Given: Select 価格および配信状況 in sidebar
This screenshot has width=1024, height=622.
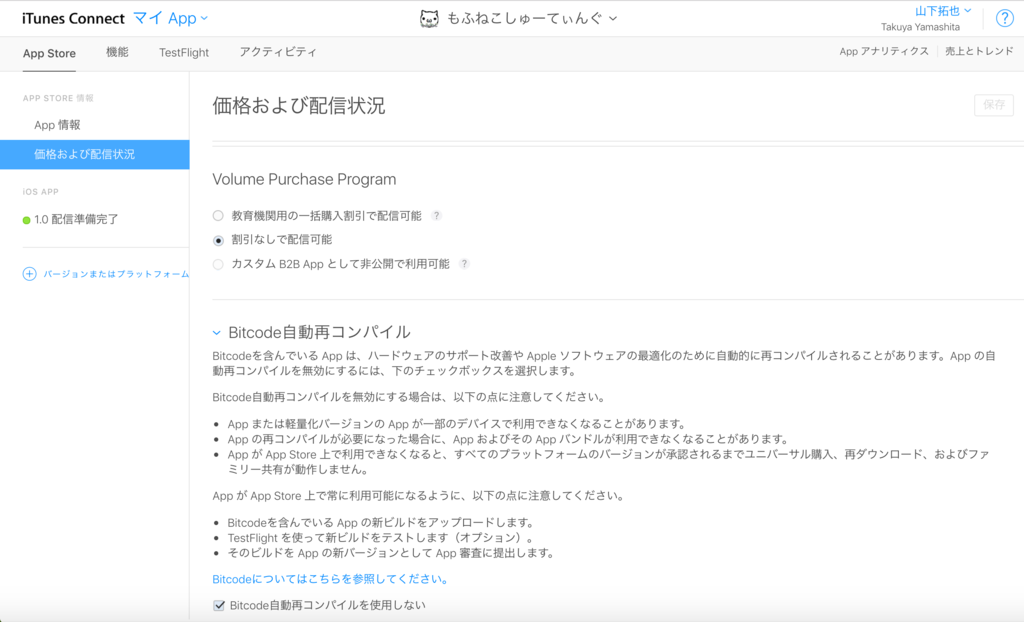Looking at the screenshot, I should [95, 154].
